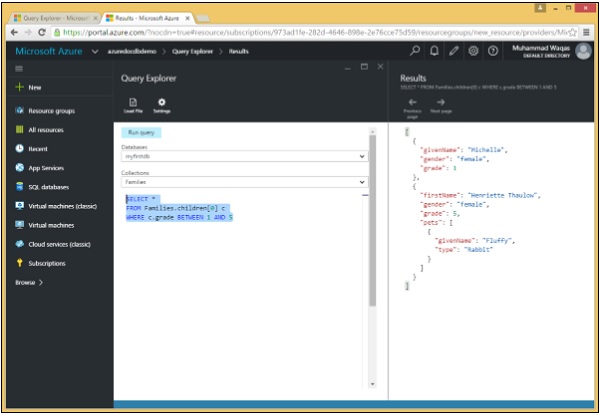Image resolution: width=600 pixels, height=415 pixels.
Task: Click the Load File icon
Action: point(133,102)
